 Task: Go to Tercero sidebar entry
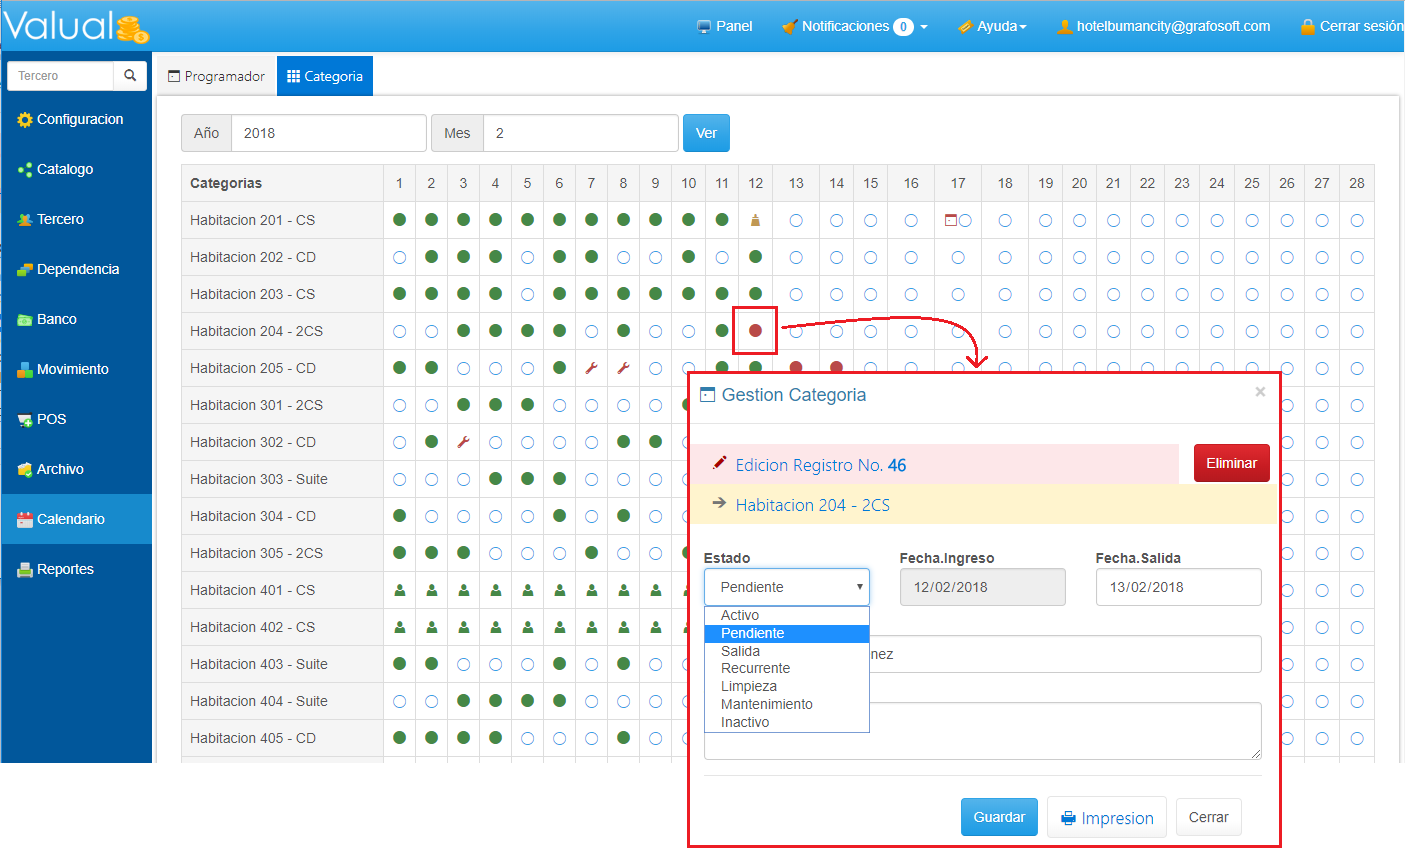click(x=51, y=219)
